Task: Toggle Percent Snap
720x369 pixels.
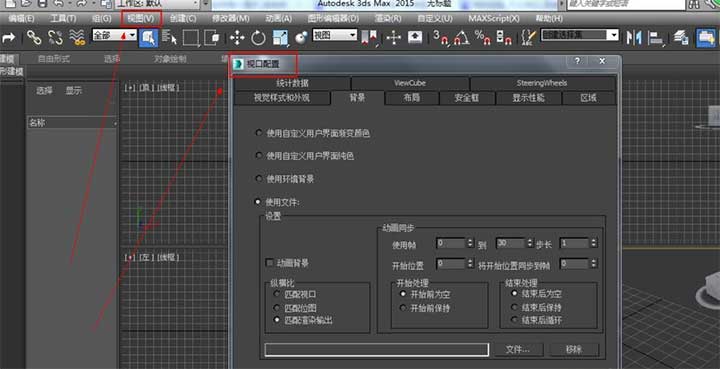Action: click(x=483, y=38)
